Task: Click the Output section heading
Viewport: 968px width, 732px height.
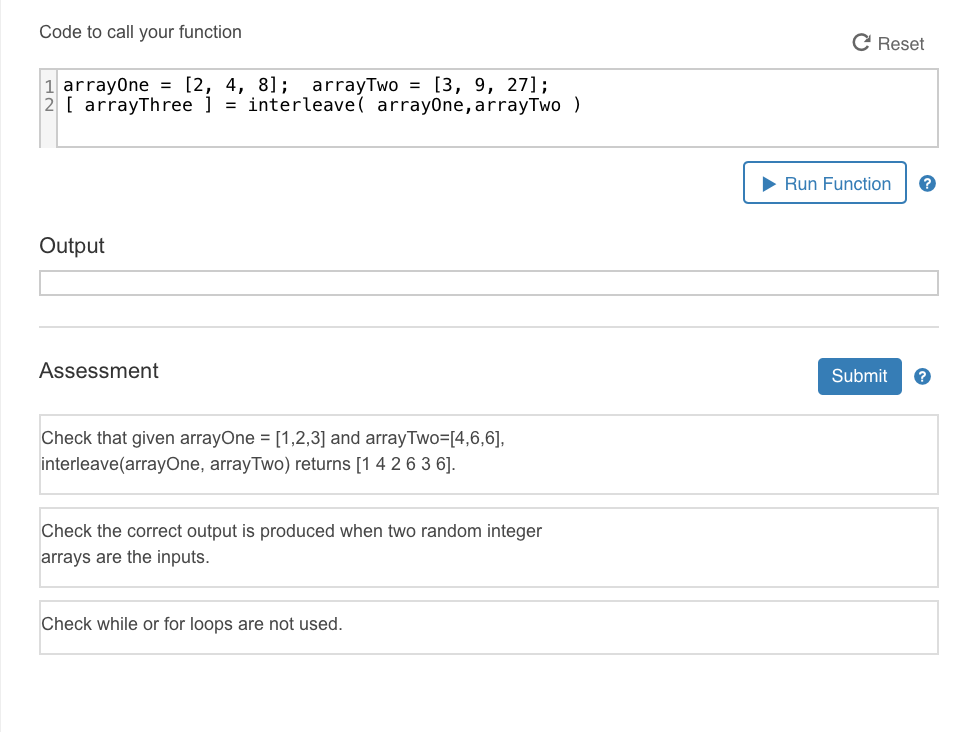Action: 71,245
